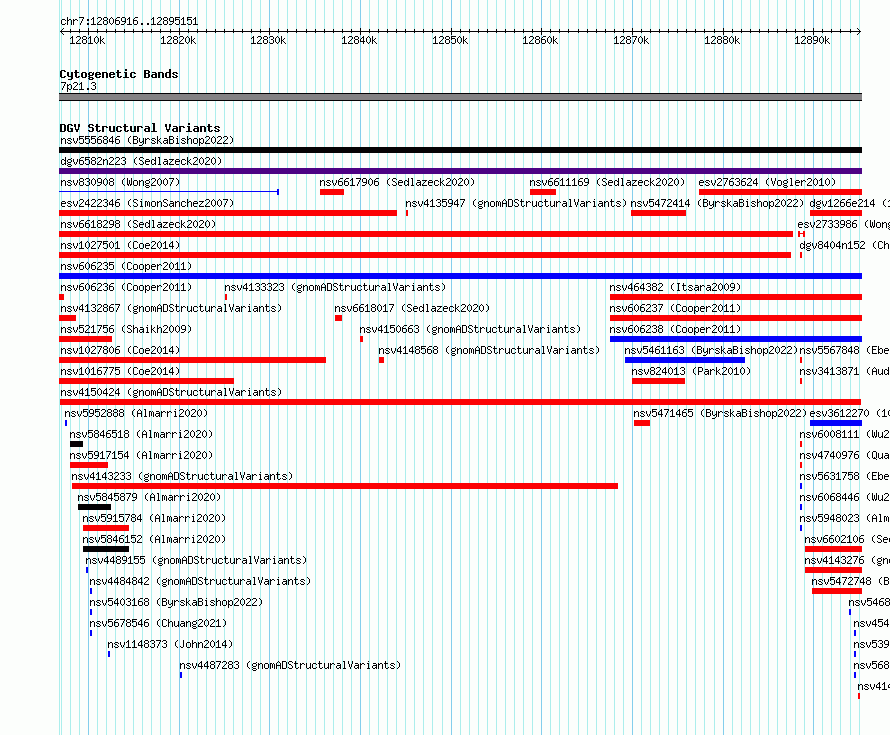Select the nsv830908 (Wong2007) label

pyautogui.click(x=120, y=182)
